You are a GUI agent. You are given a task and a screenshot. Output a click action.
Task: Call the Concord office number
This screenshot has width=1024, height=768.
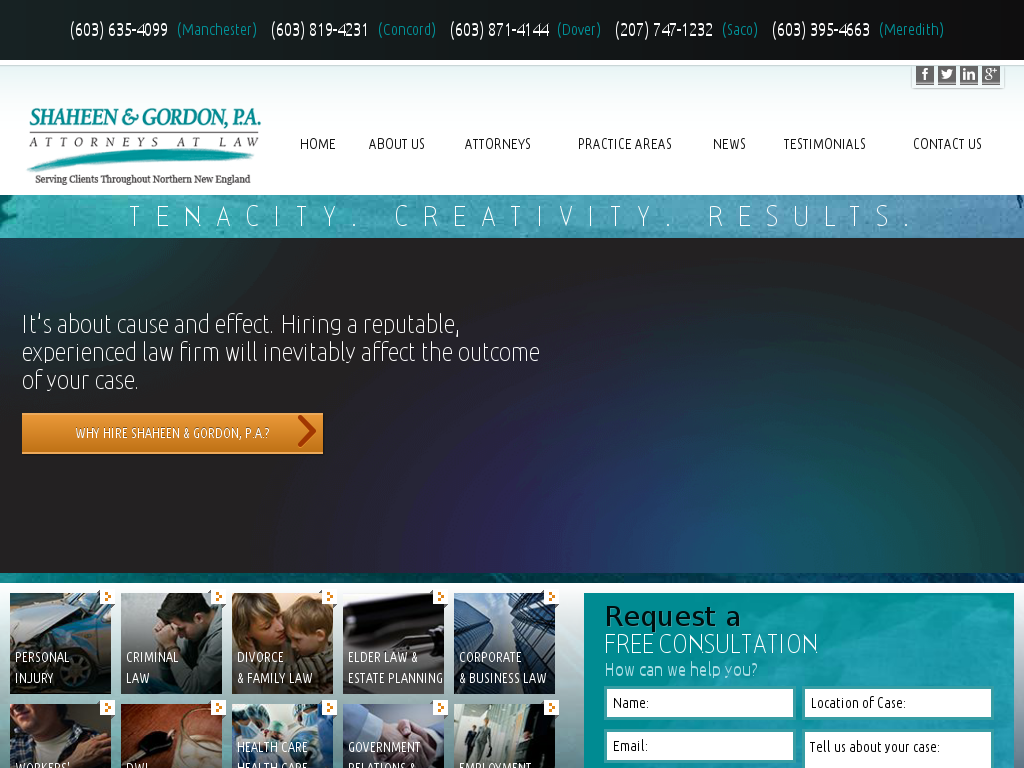319,30
